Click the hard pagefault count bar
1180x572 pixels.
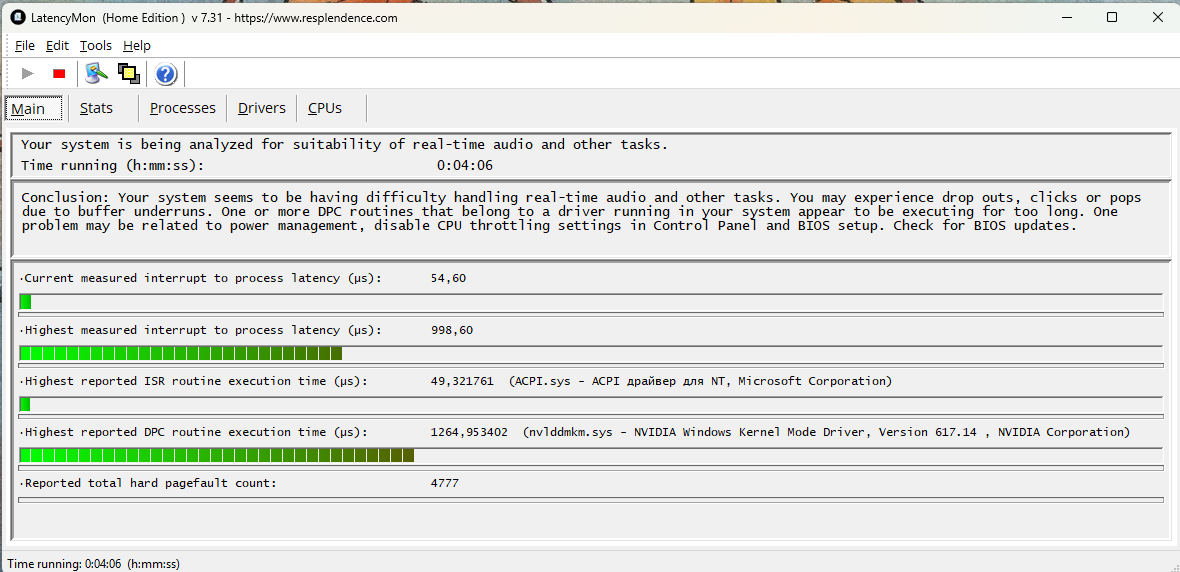point(591,499)
